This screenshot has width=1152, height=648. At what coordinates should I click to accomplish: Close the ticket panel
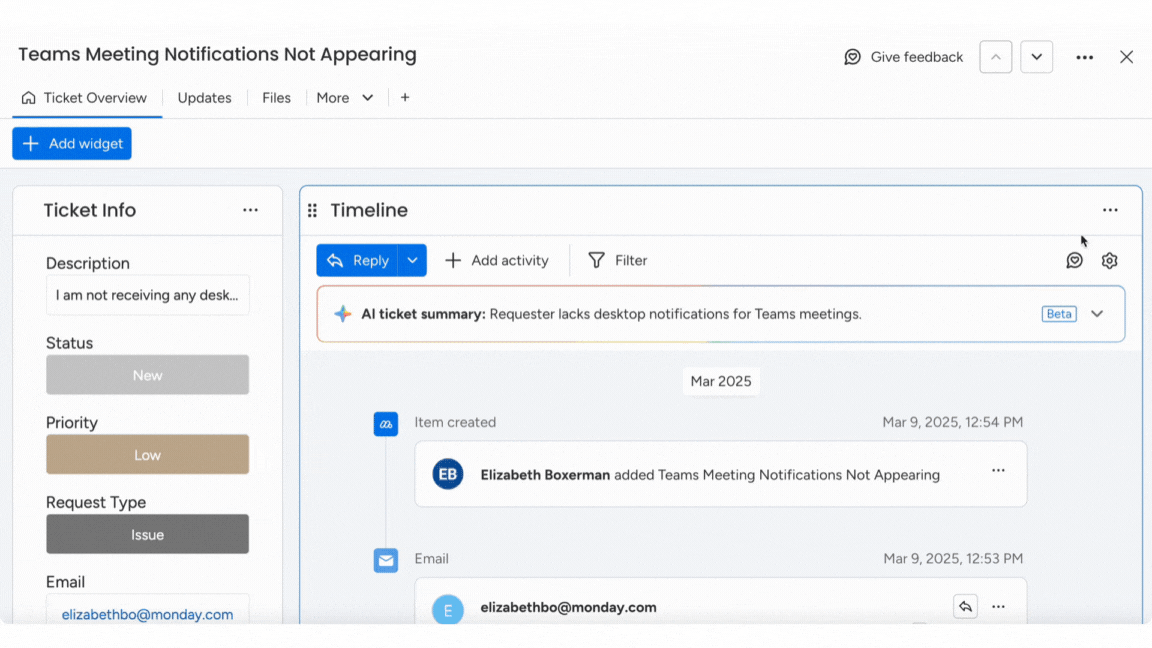(x=1126, y=57)
